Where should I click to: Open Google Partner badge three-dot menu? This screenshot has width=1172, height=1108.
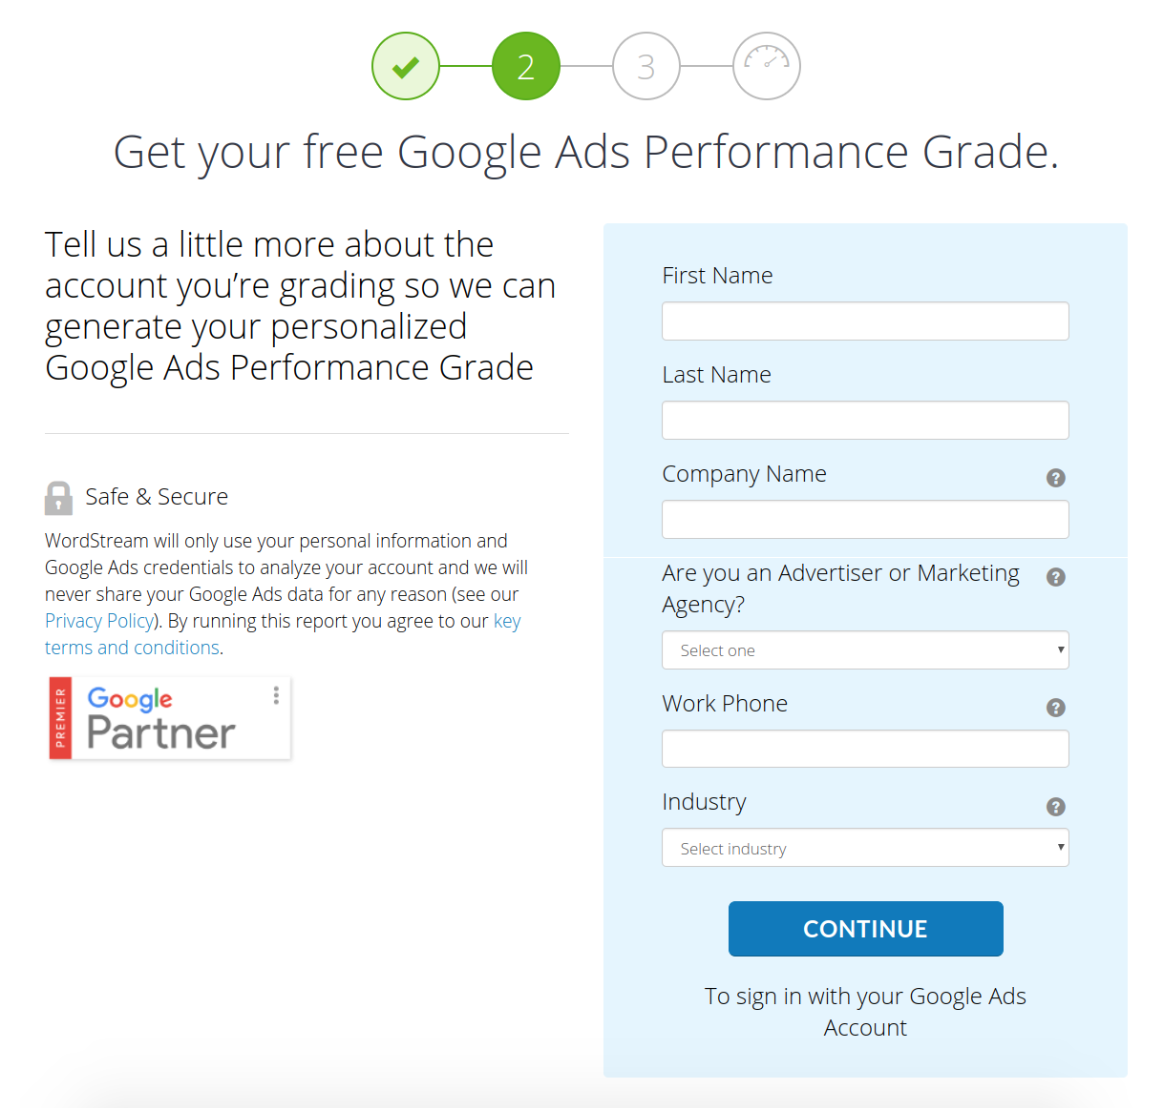click(x=276, y=695)
